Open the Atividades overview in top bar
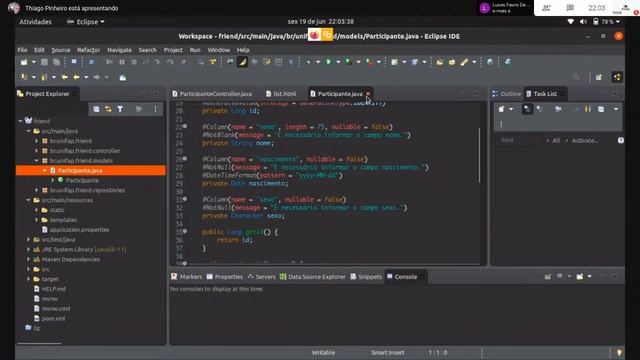The height and width of the screenshot is (360, 640). 36,22
